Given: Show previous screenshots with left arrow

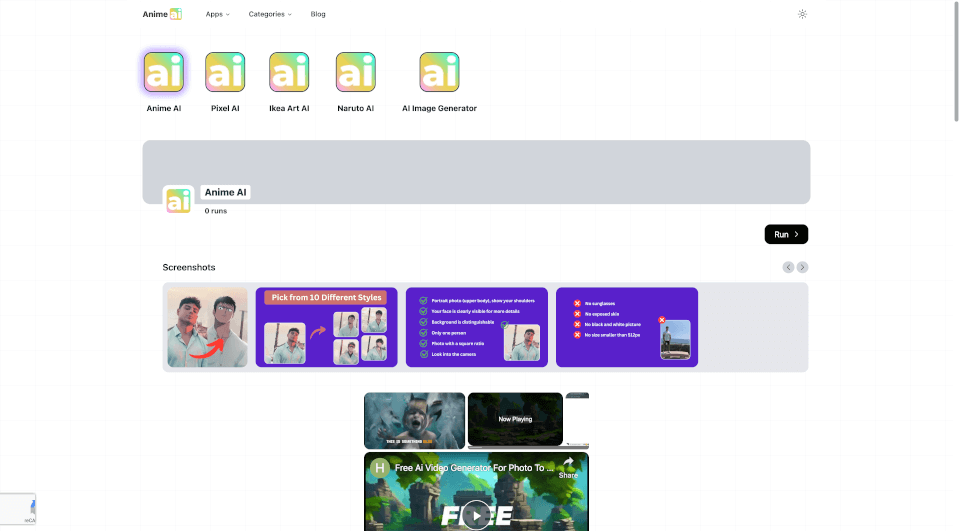Looking at the screenshot, I should click(788, 267).
